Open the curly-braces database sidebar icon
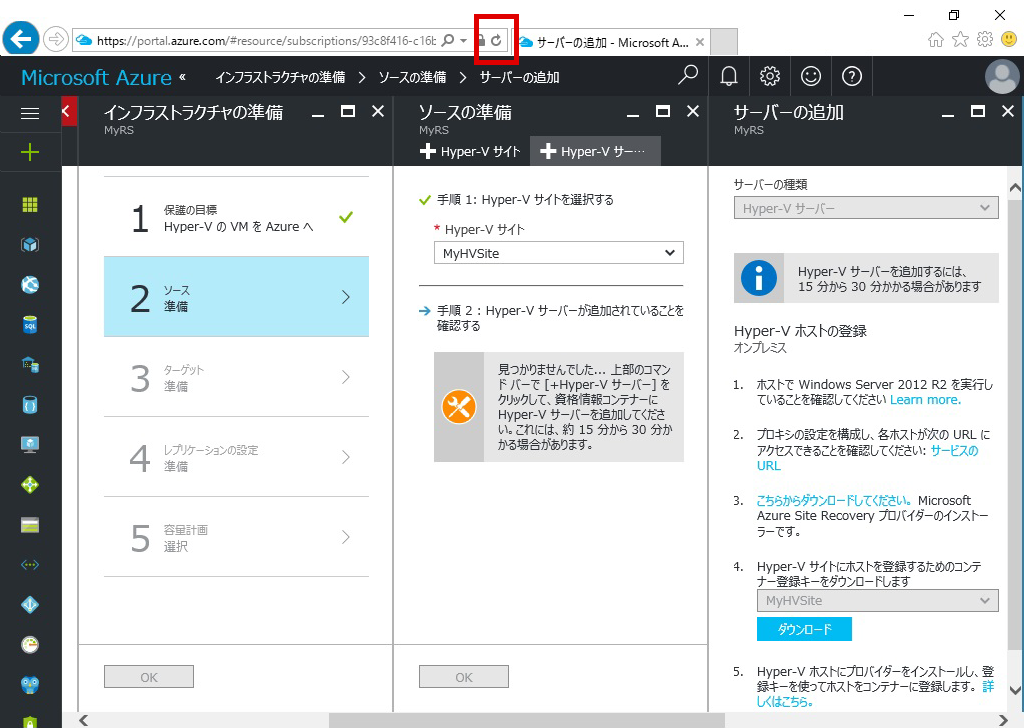Image resolution: width=1024 pixels, height=728 pixels. pyautogui.click(x=30, y=405)
